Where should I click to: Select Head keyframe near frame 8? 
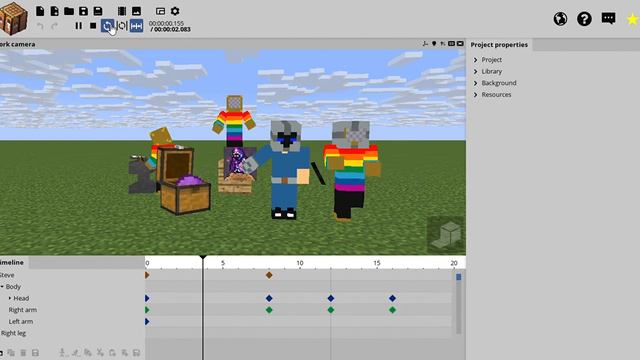coord(269,298)
